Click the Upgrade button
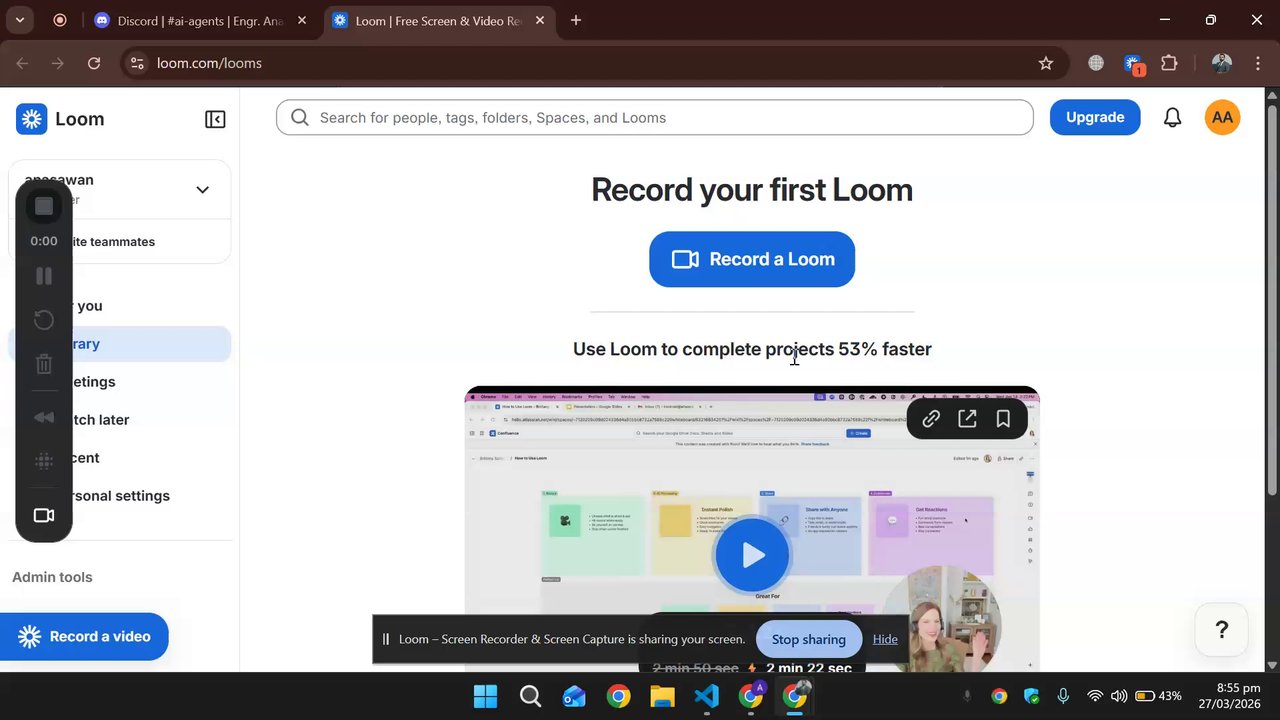 [1095, 117]
